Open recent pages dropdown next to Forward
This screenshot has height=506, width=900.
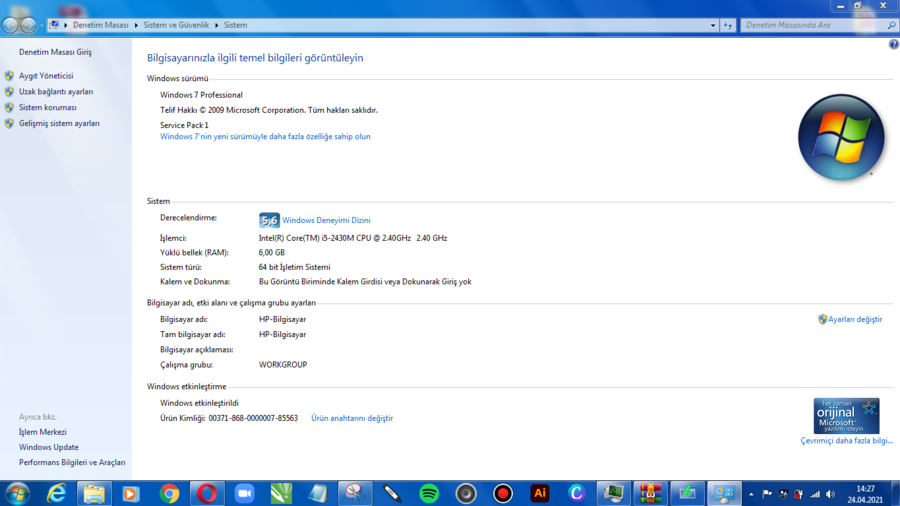click(x=41, y=25)
